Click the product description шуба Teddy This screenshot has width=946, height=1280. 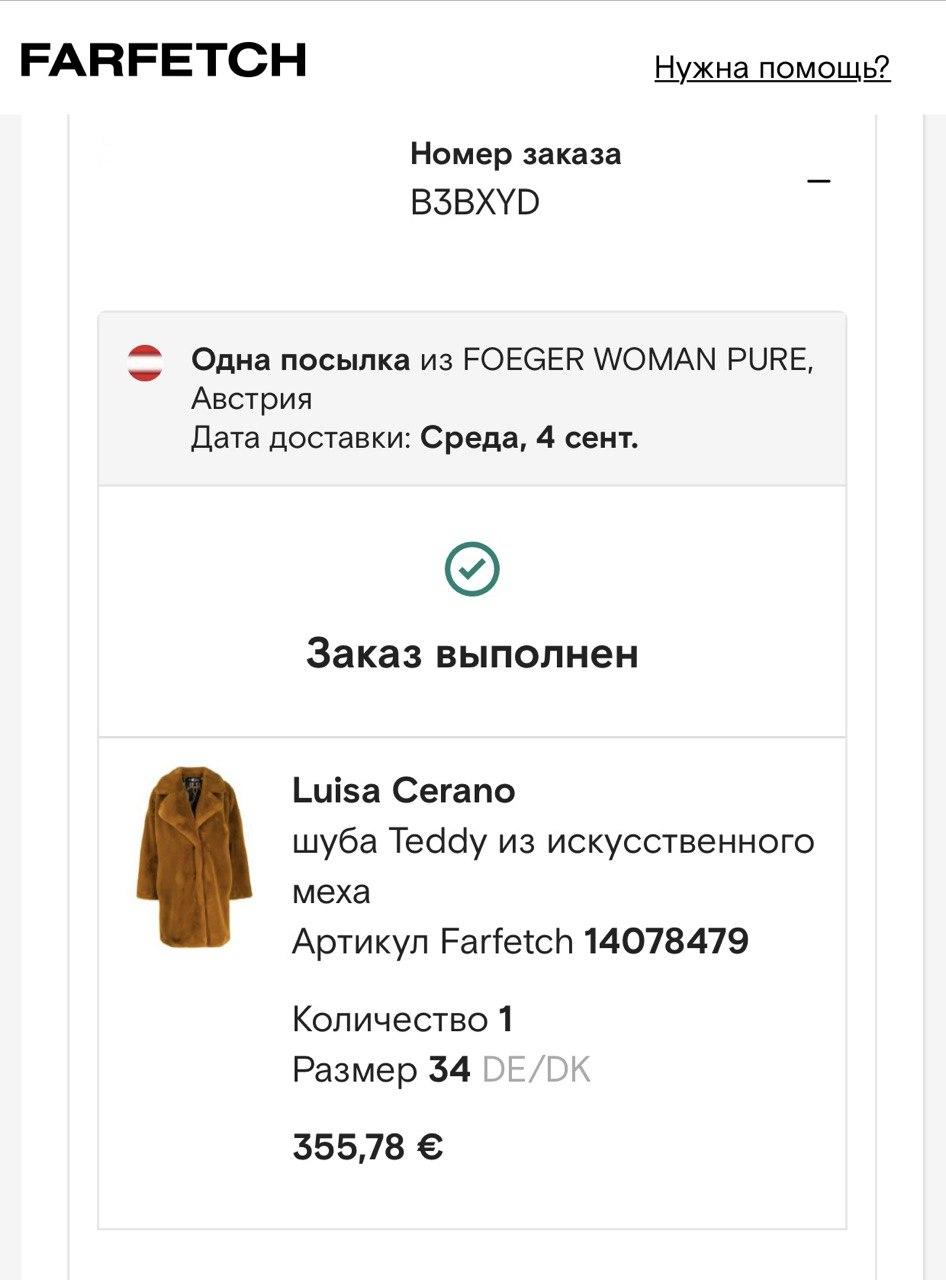pos(552,842)
